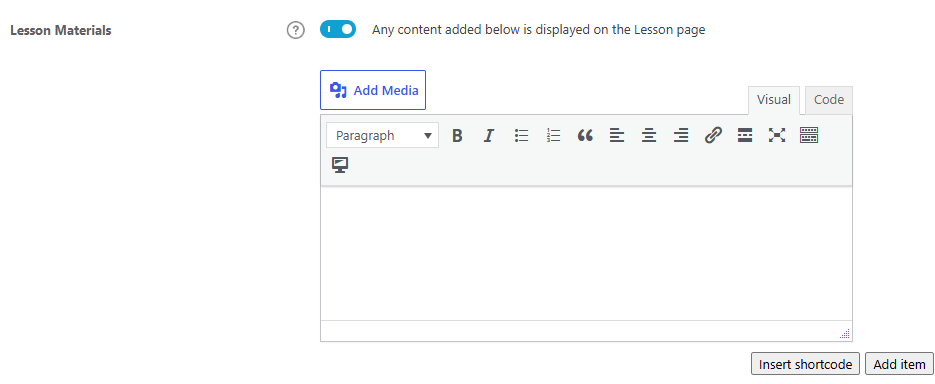Viewport: 935px width, 384px height.
Task: Toggle the toolbar kitchen sink
Action: point(809,135)
